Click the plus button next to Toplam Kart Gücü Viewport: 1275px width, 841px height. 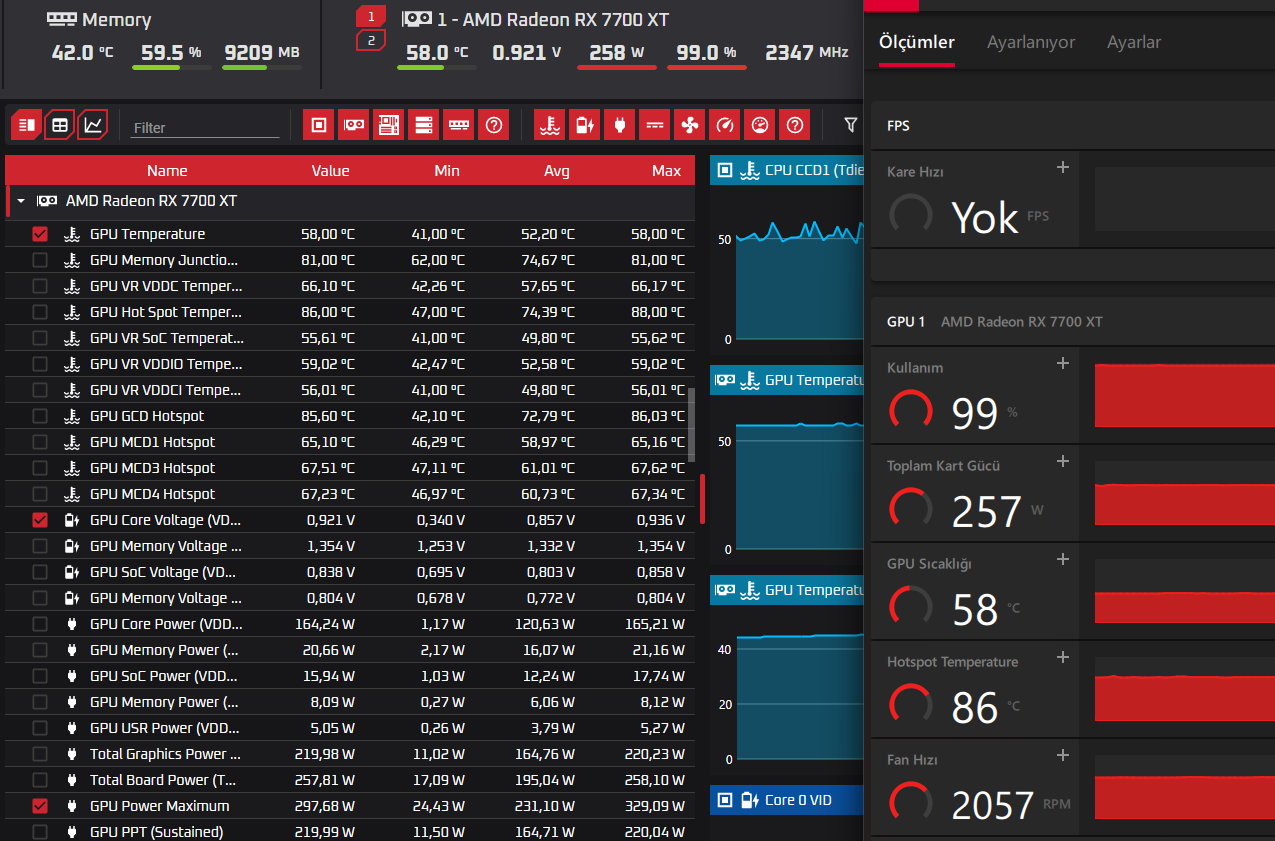(x=1063, y=461)
